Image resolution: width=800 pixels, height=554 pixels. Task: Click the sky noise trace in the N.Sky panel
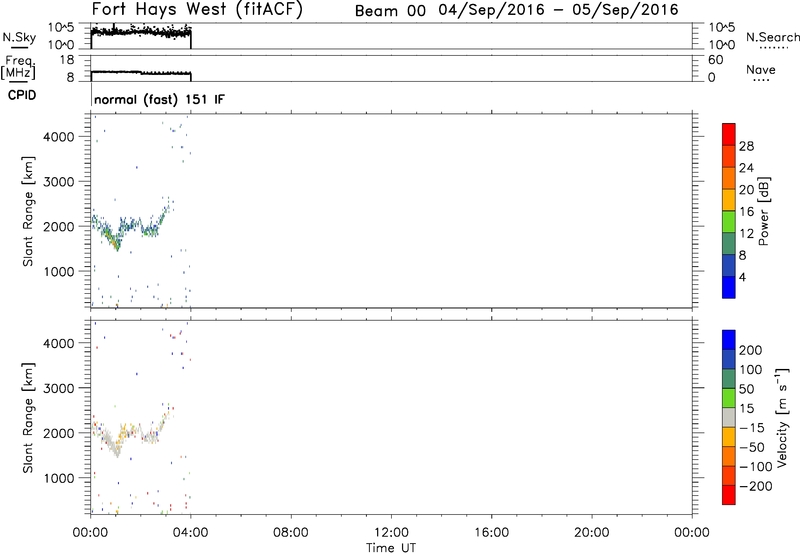click(141, 32)
